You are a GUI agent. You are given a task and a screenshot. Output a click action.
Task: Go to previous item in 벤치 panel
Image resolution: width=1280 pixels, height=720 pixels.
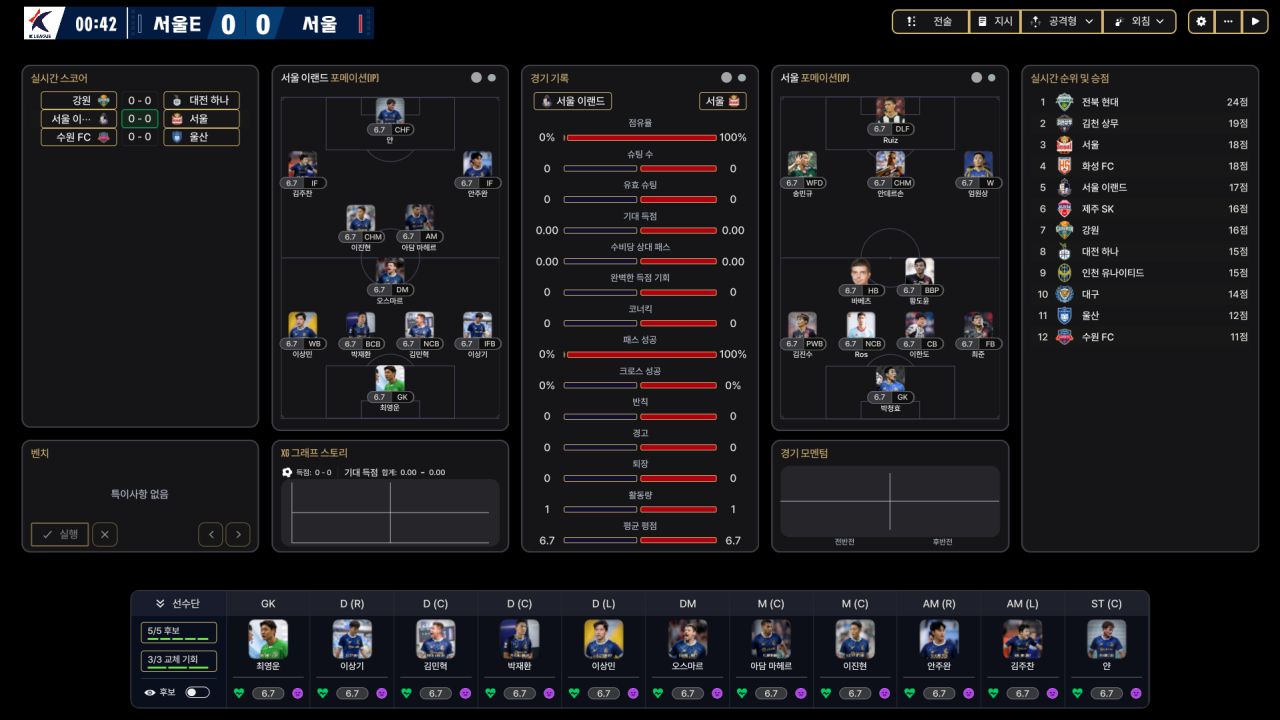(x=210, y=534)
